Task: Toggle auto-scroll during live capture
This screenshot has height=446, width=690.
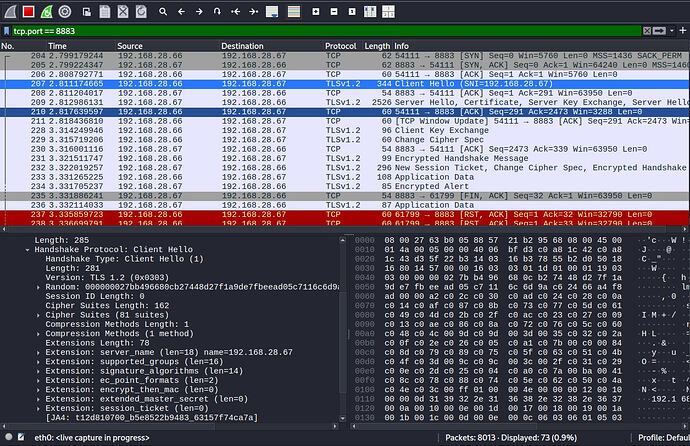Action: click(272, 12)
